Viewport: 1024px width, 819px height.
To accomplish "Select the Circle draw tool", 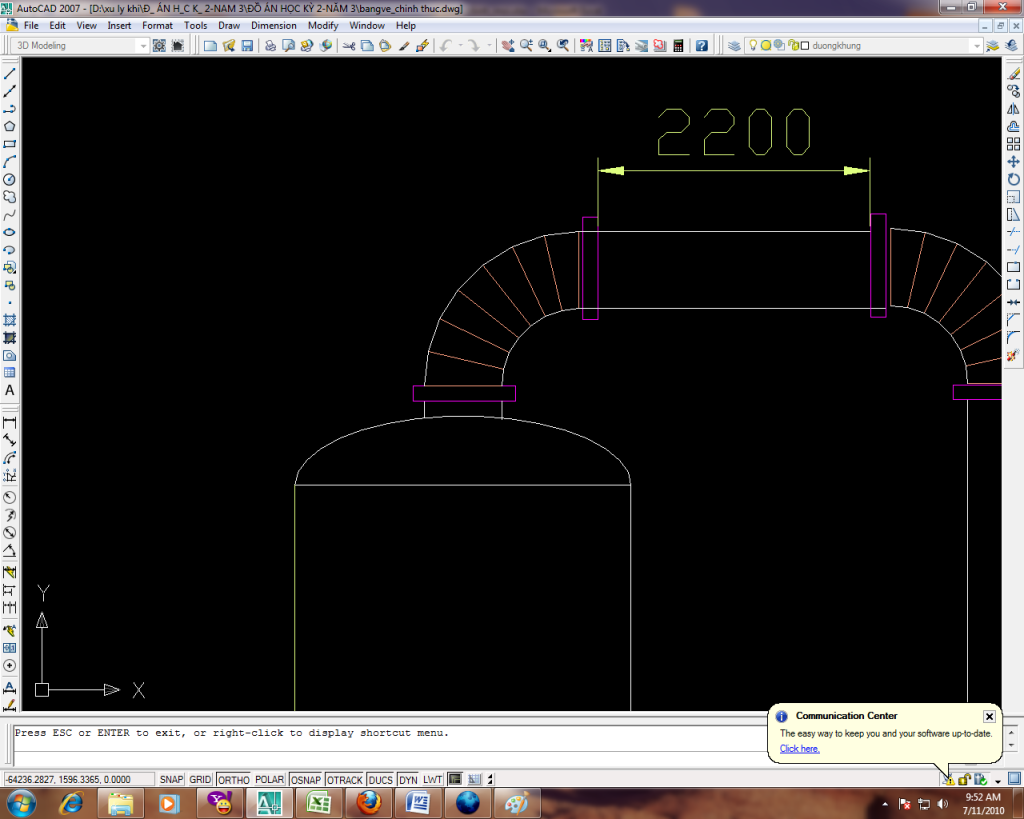I will tap(10, 179).
